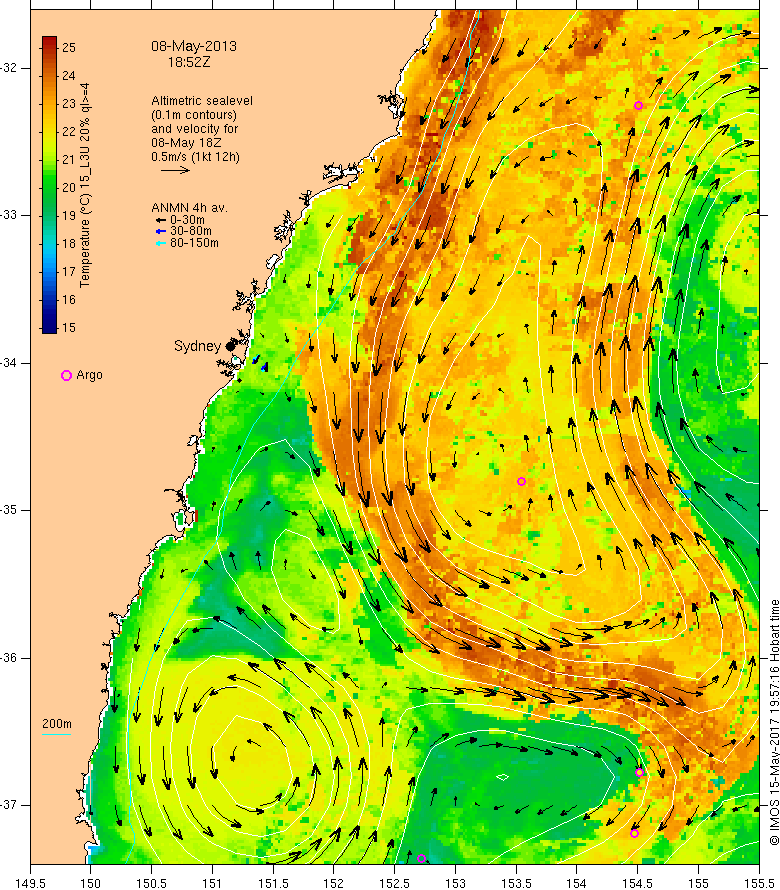The height and width of the screenshot is (890, 780).
Task: Click the '(0.1m contours)' text
Action: click(194, 115)
